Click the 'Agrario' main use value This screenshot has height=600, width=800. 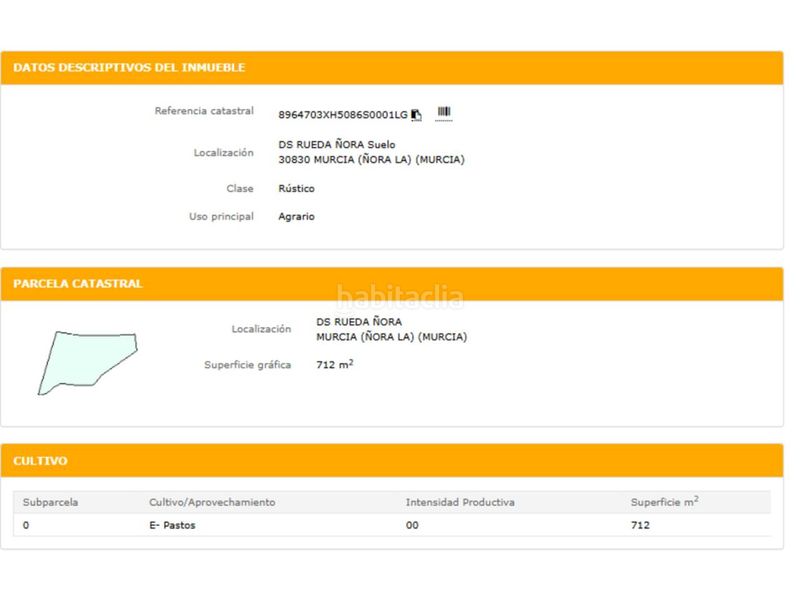tap(296, 216)
